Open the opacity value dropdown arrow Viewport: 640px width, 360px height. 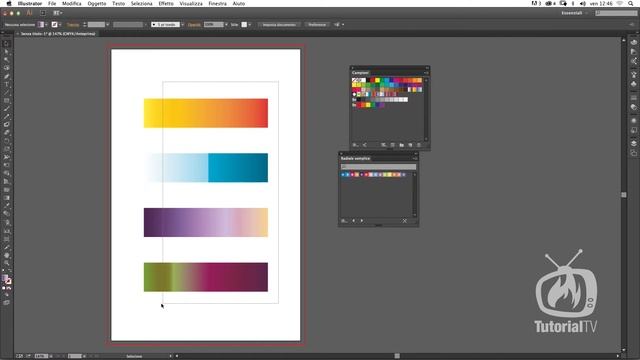pyautogui.click(x=226, y=24)
